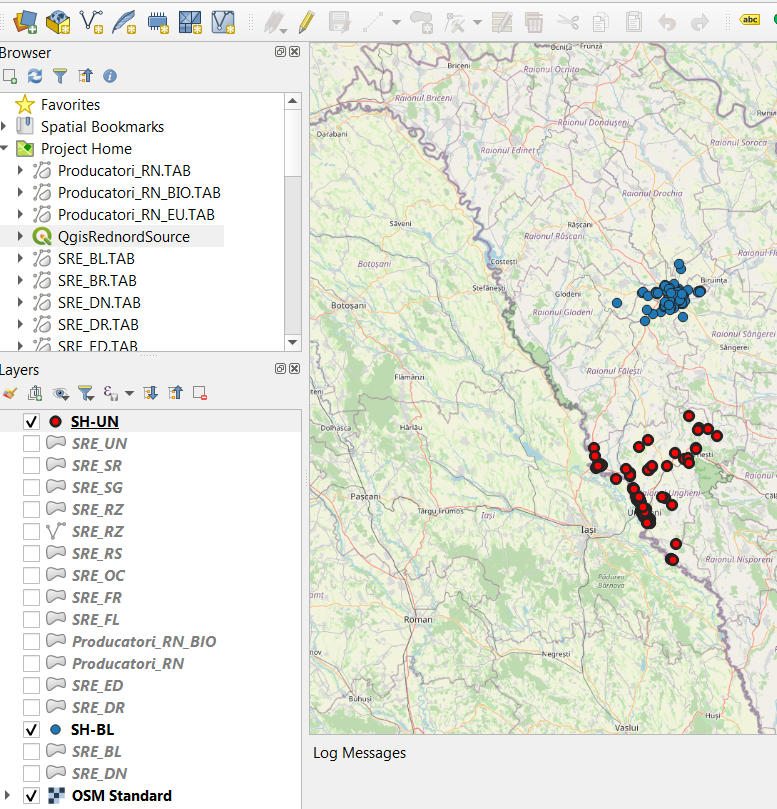
Task: Expand the OSM Standard layer group
Action: [x=9, y=796]
